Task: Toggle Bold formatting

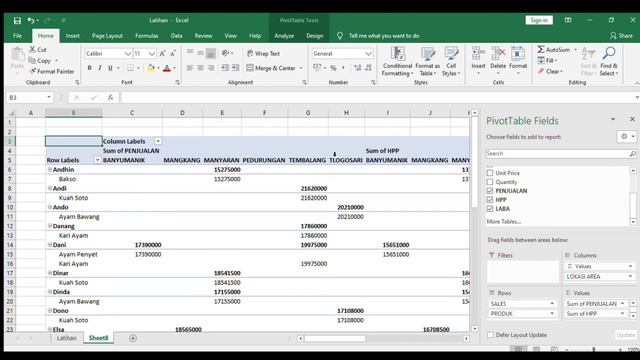Action: click(89, 68)
